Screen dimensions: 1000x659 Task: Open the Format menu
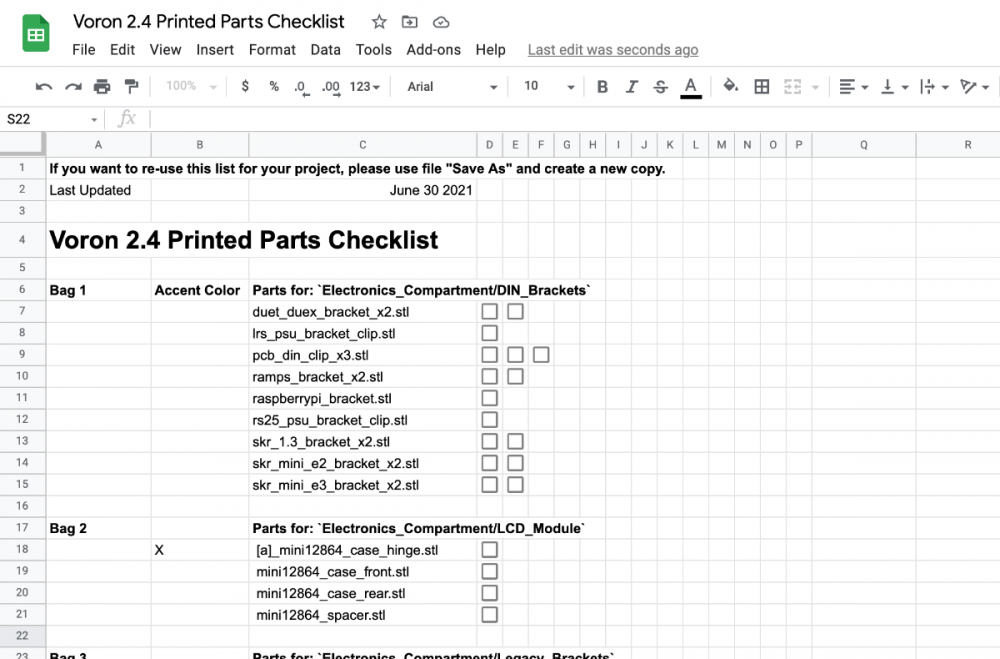point(272,50)
